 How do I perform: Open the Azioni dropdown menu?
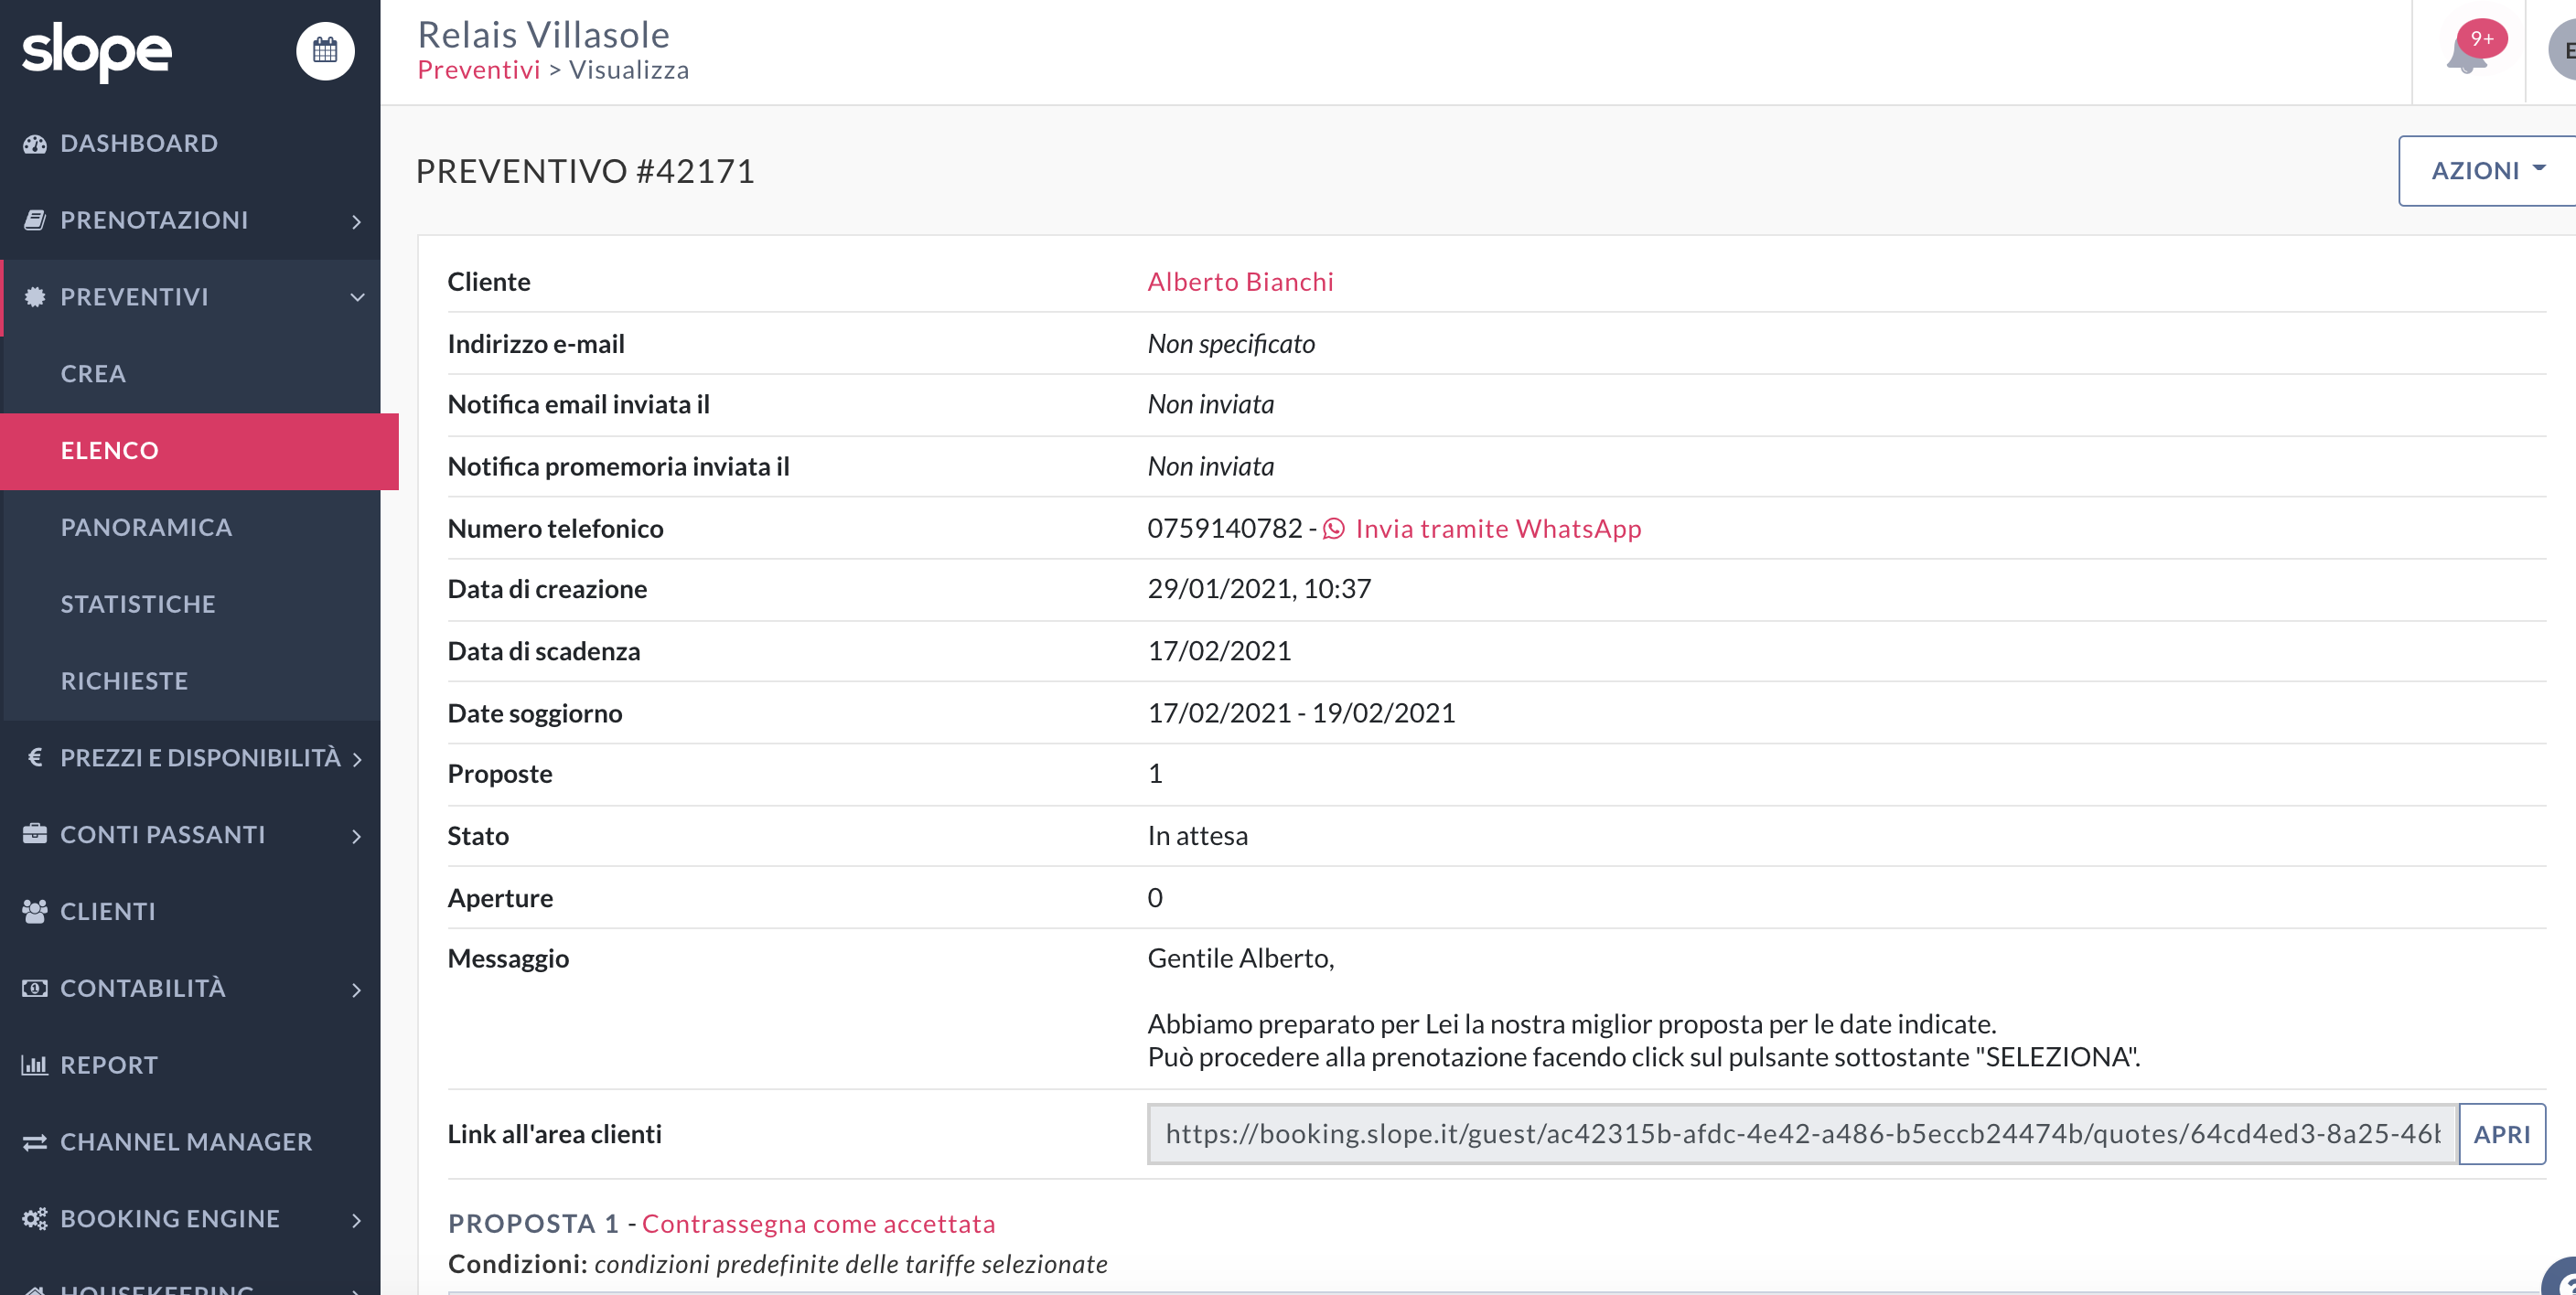click(2487, 171)
